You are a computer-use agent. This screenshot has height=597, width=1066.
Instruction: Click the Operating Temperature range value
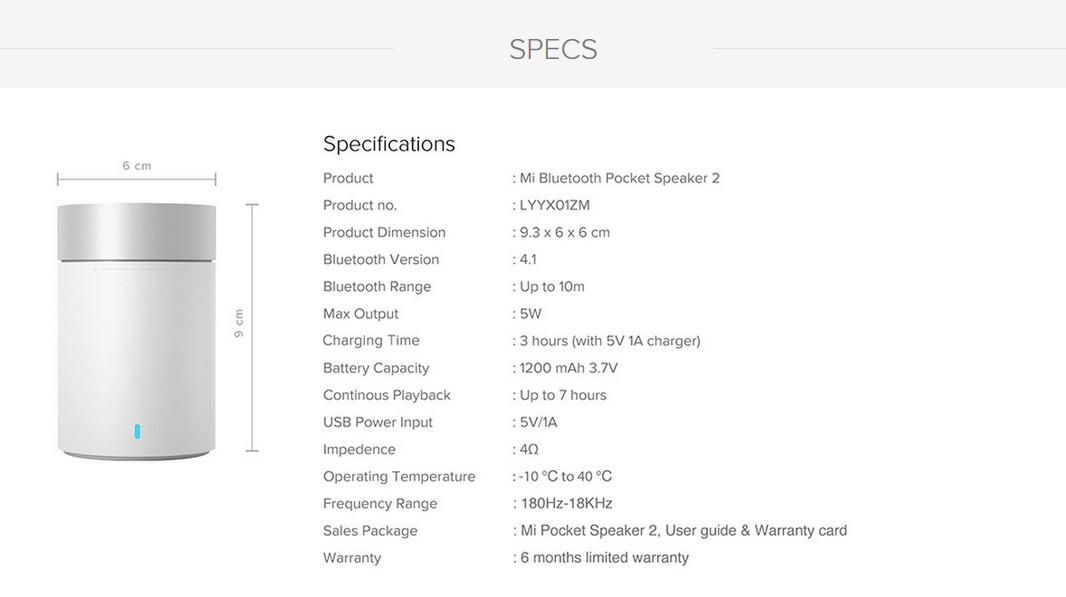point(565,477)
